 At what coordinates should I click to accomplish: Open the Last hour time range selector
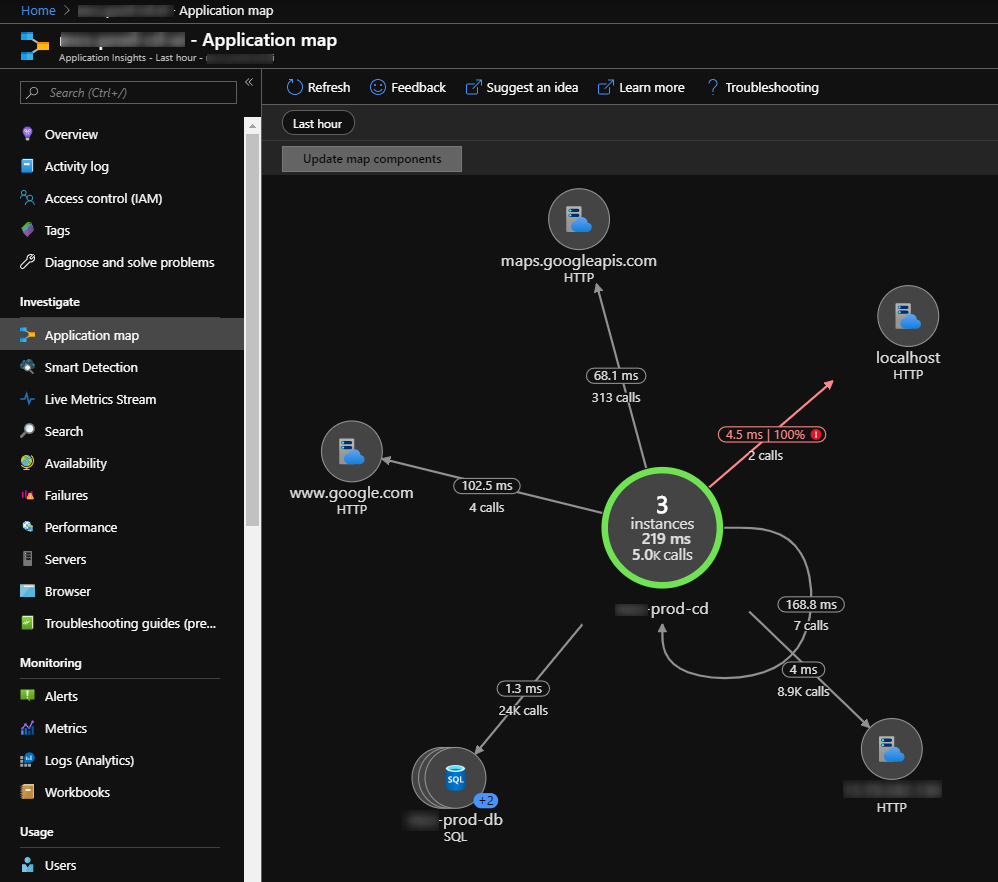tap(317, 124)
